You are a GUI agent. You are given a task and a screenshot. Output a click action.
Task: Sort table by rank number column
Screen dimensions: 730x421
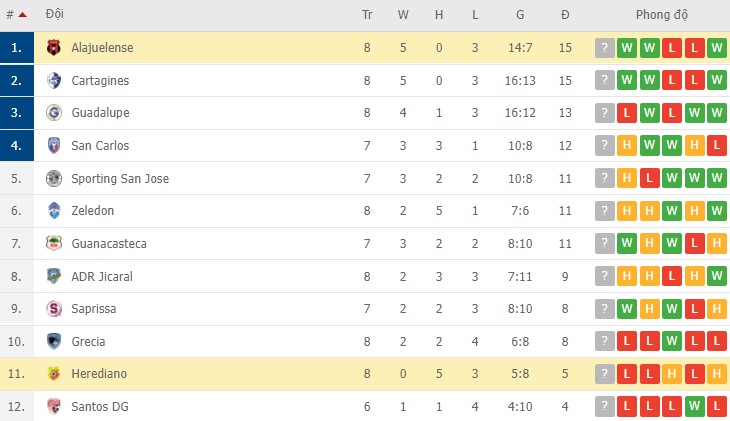[x=15, y=15]
